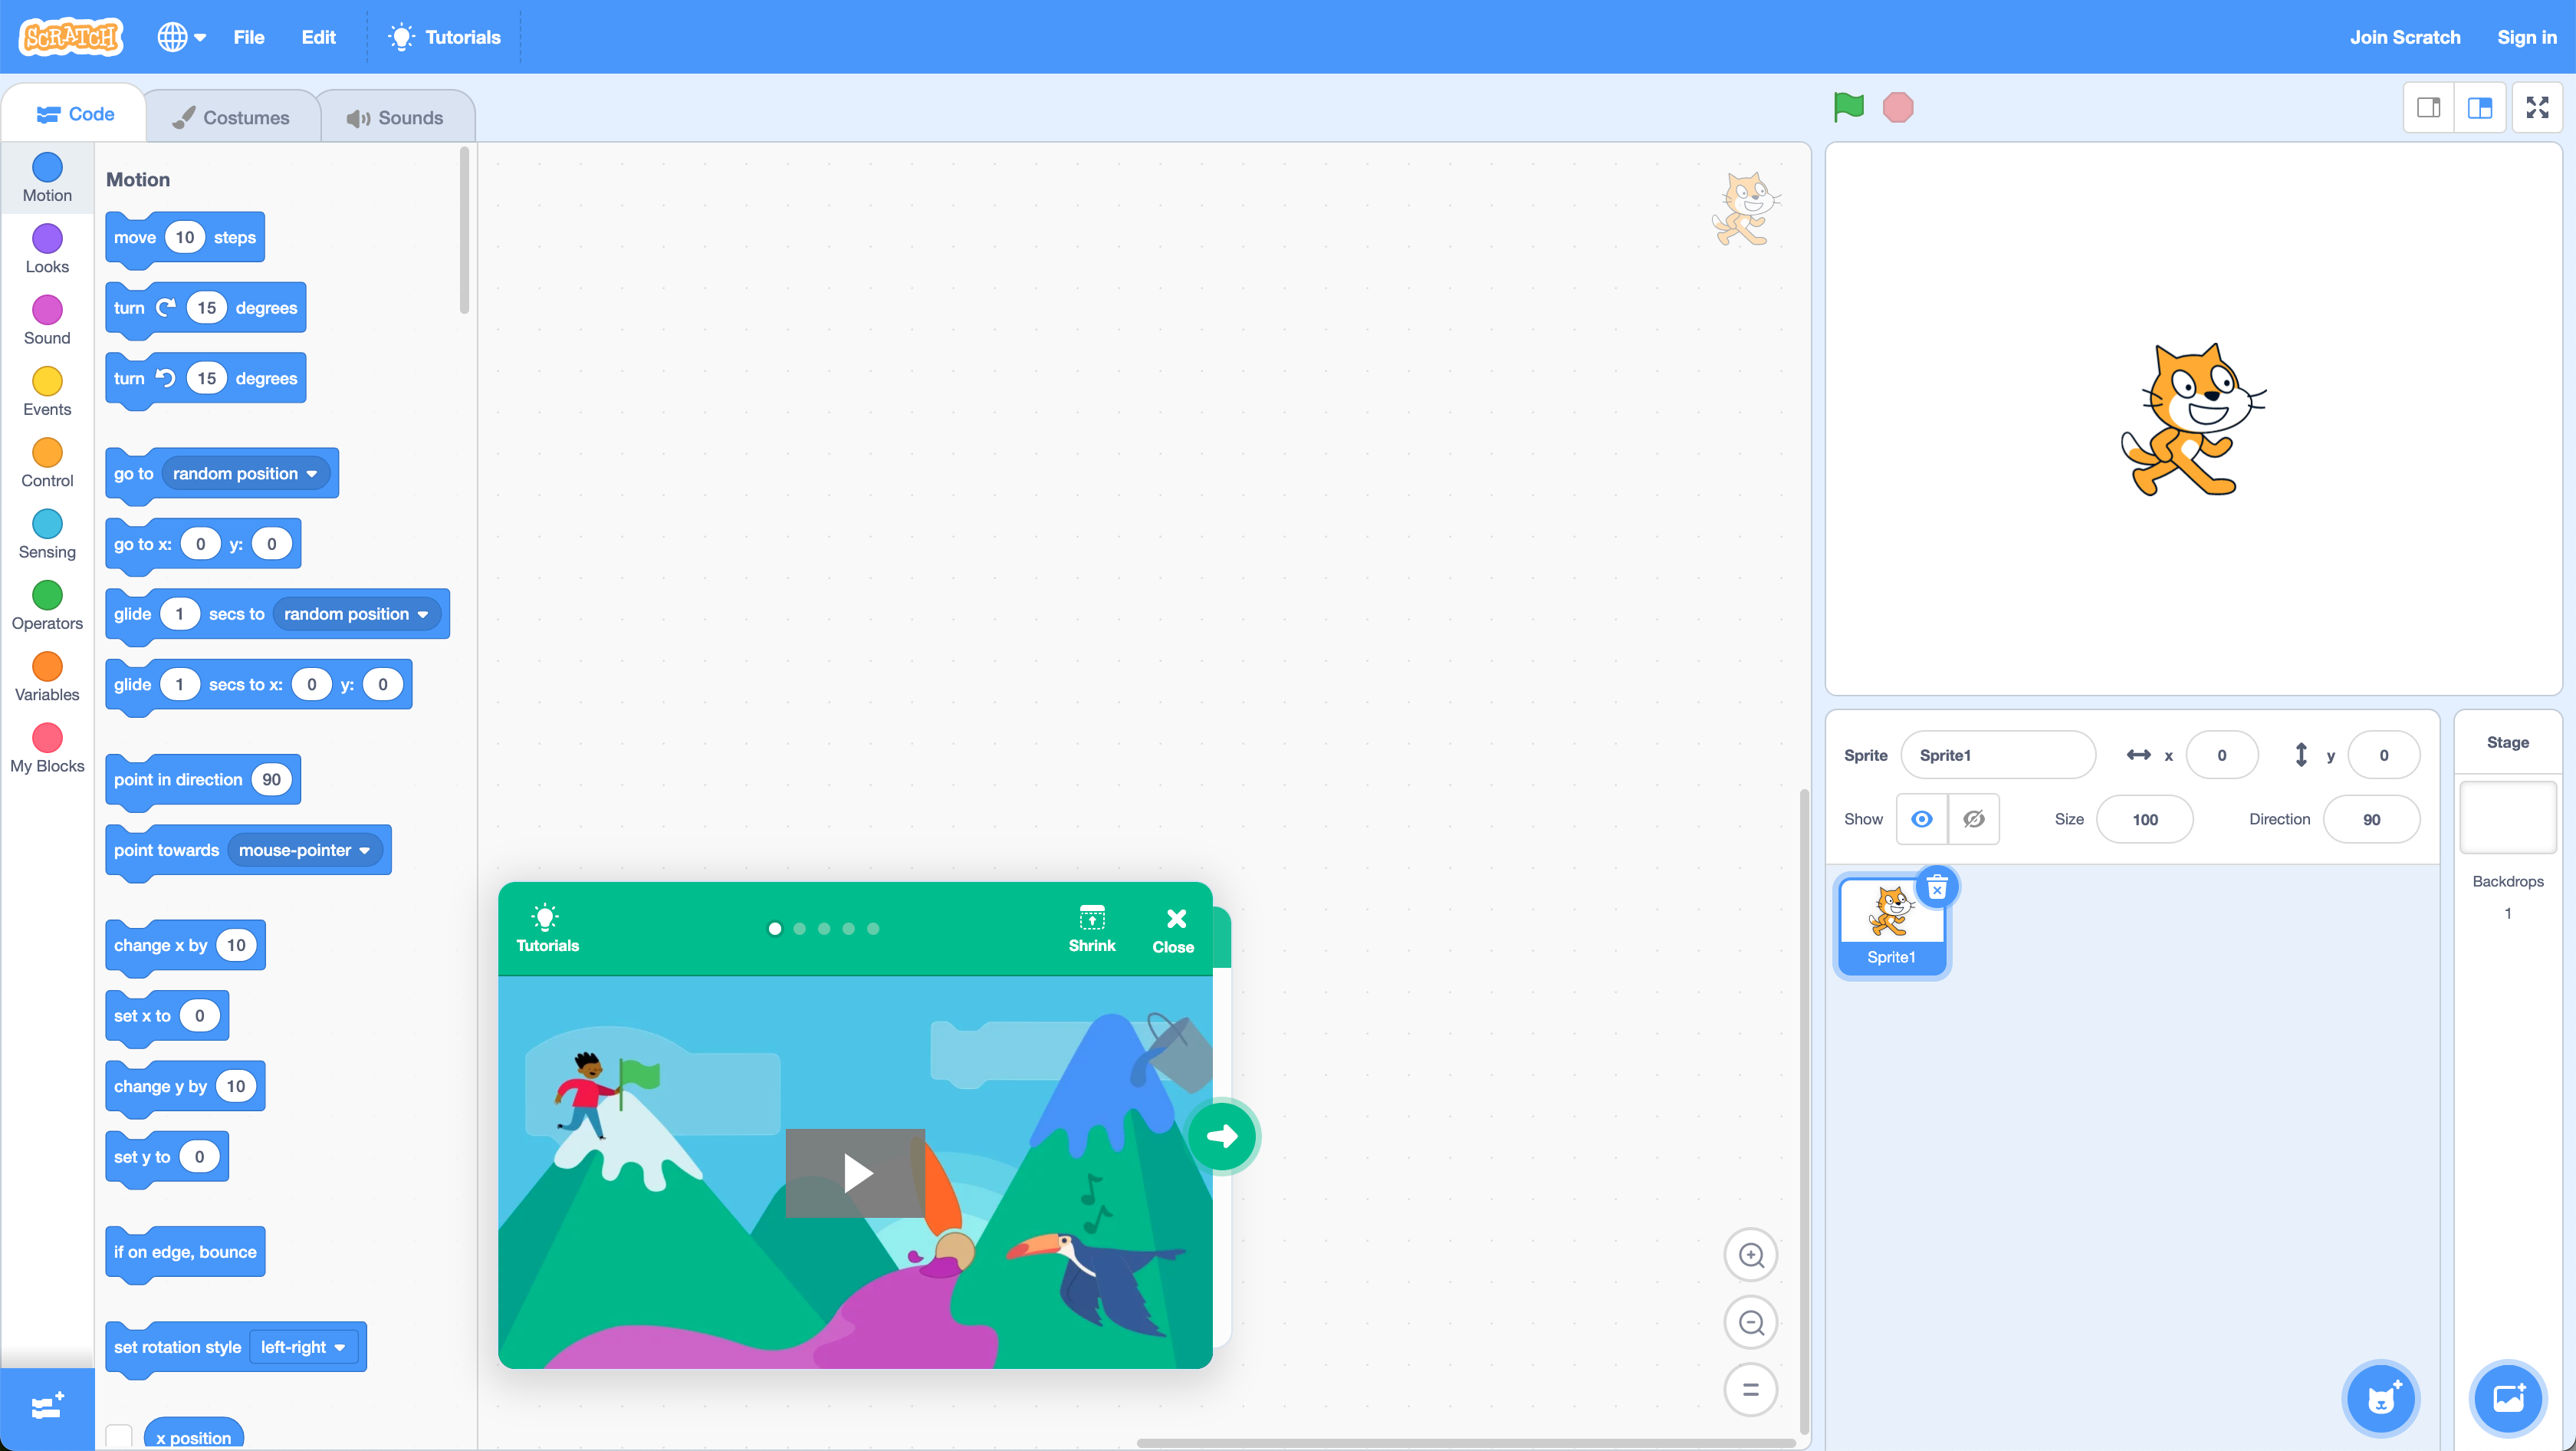Click the Join Scratch link
Viewport: 2576px width, 1451px height.
2404,37
